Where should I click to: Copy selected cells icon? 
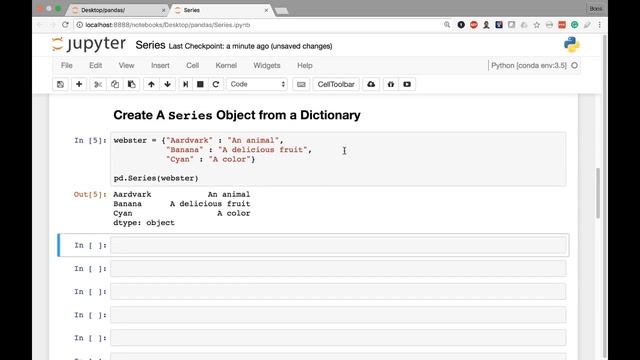pos(115,84)
